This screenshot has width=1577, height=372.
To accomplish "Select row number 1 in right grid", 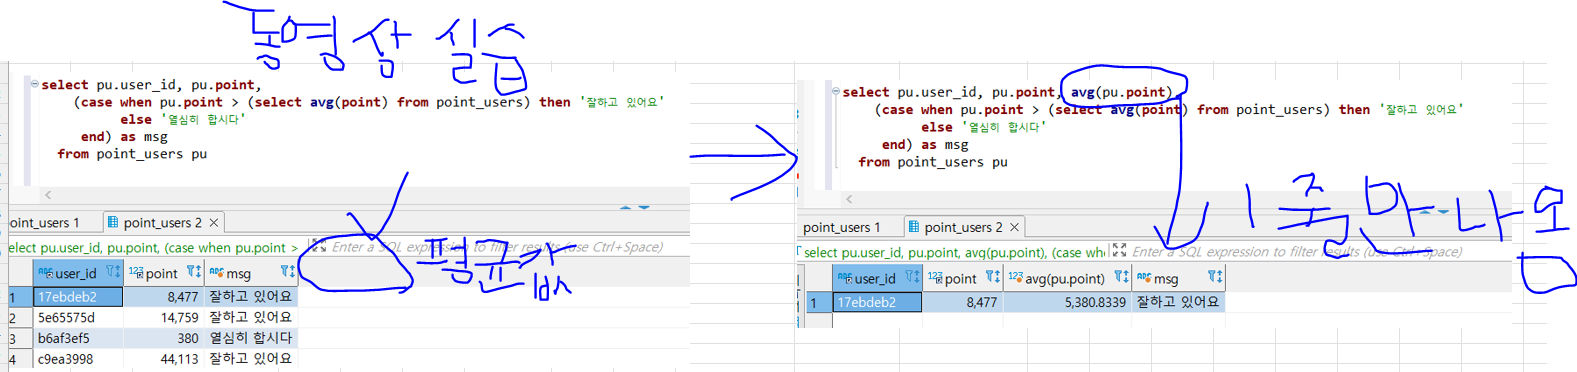I will tap(819, 302).
